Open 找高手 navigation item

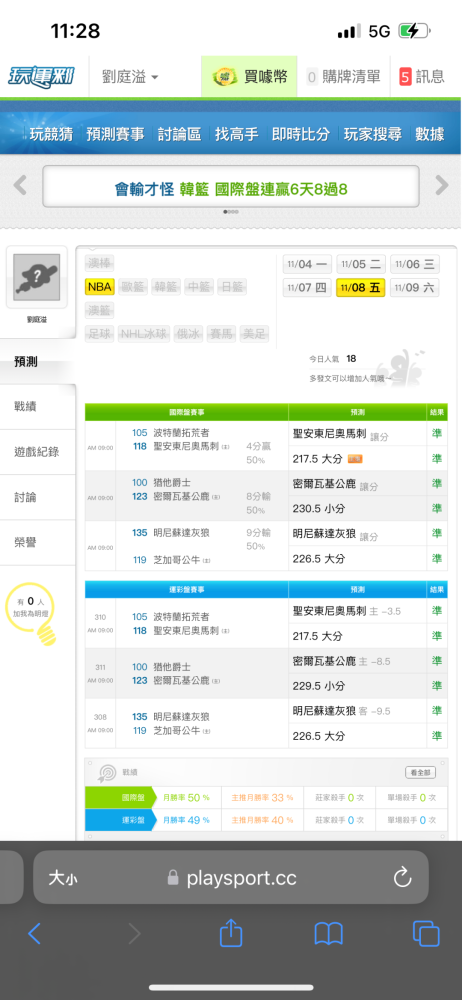237,134
